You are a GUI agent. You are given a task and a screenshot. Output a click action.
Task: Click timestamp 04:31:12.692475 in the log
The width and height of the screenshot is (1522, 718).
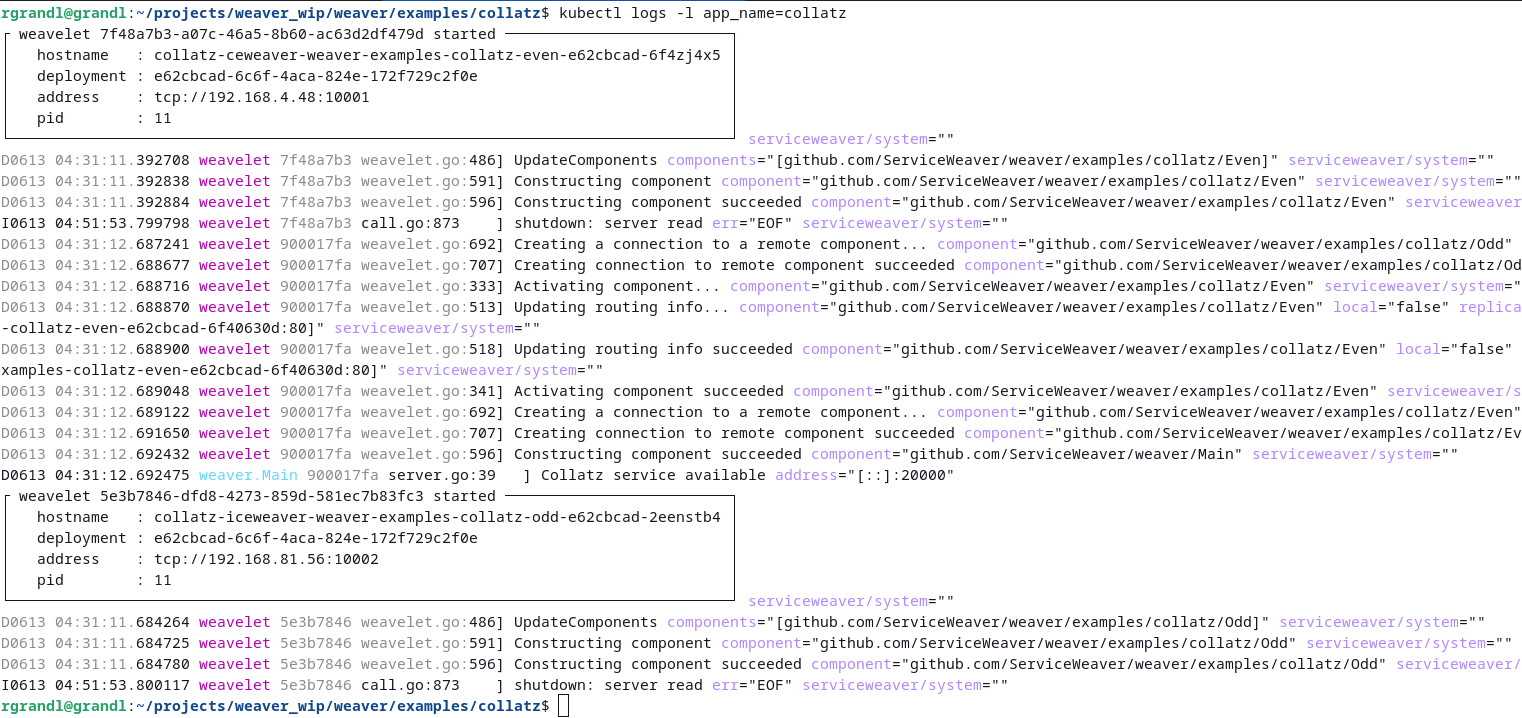click(122, 475)
